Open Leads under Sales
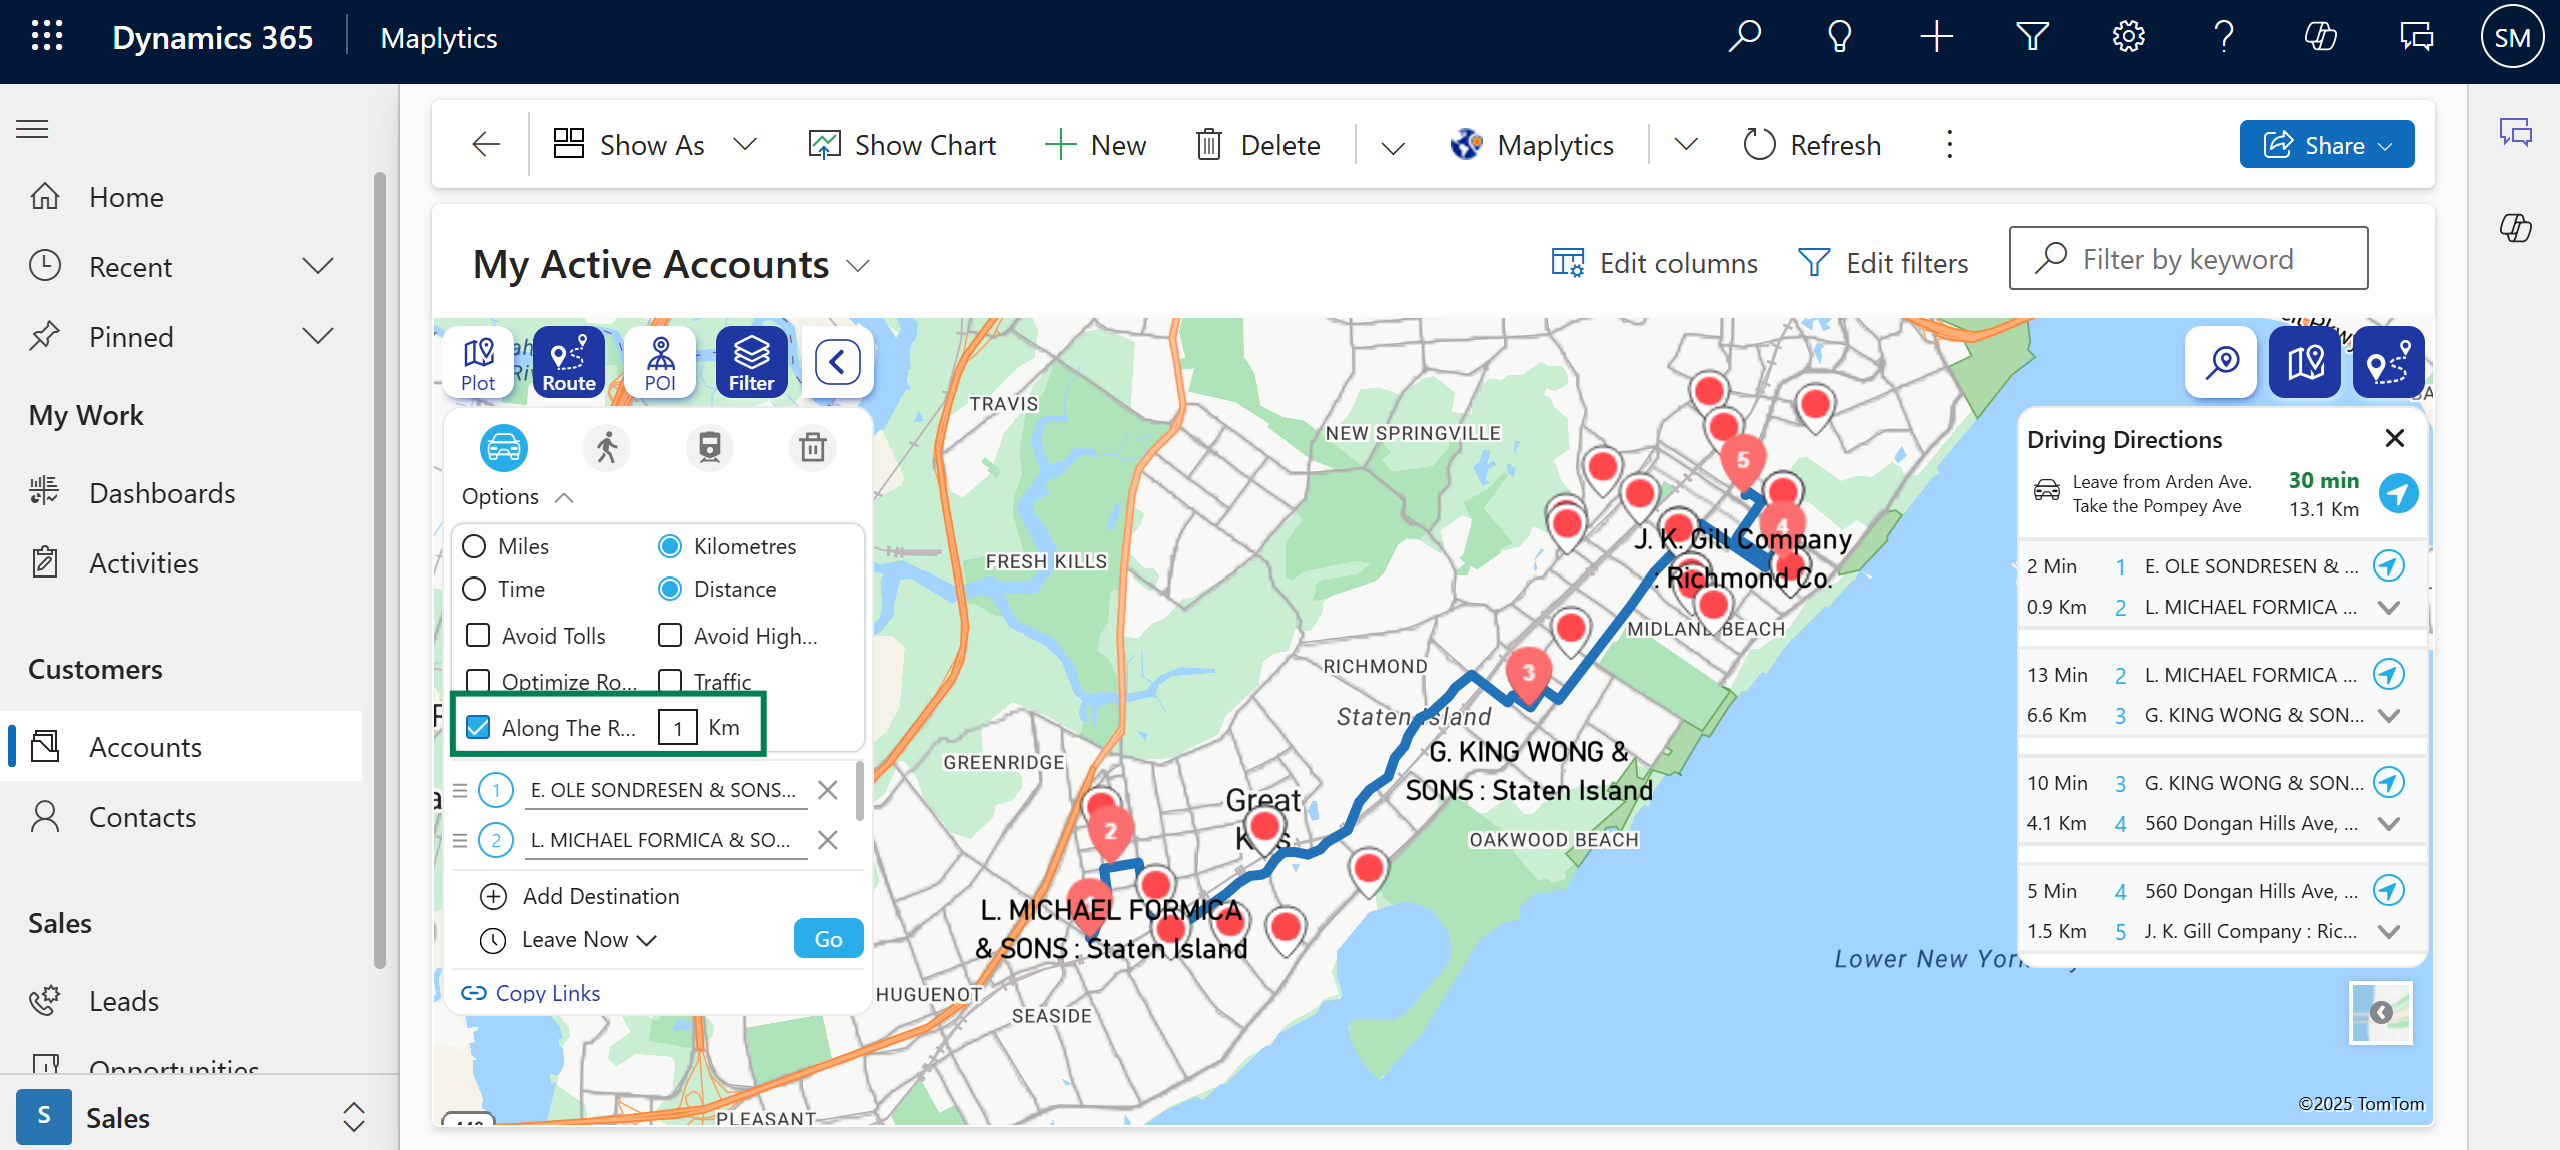This screenshot has width=2560, height=1150. (x=124, y=1001)
